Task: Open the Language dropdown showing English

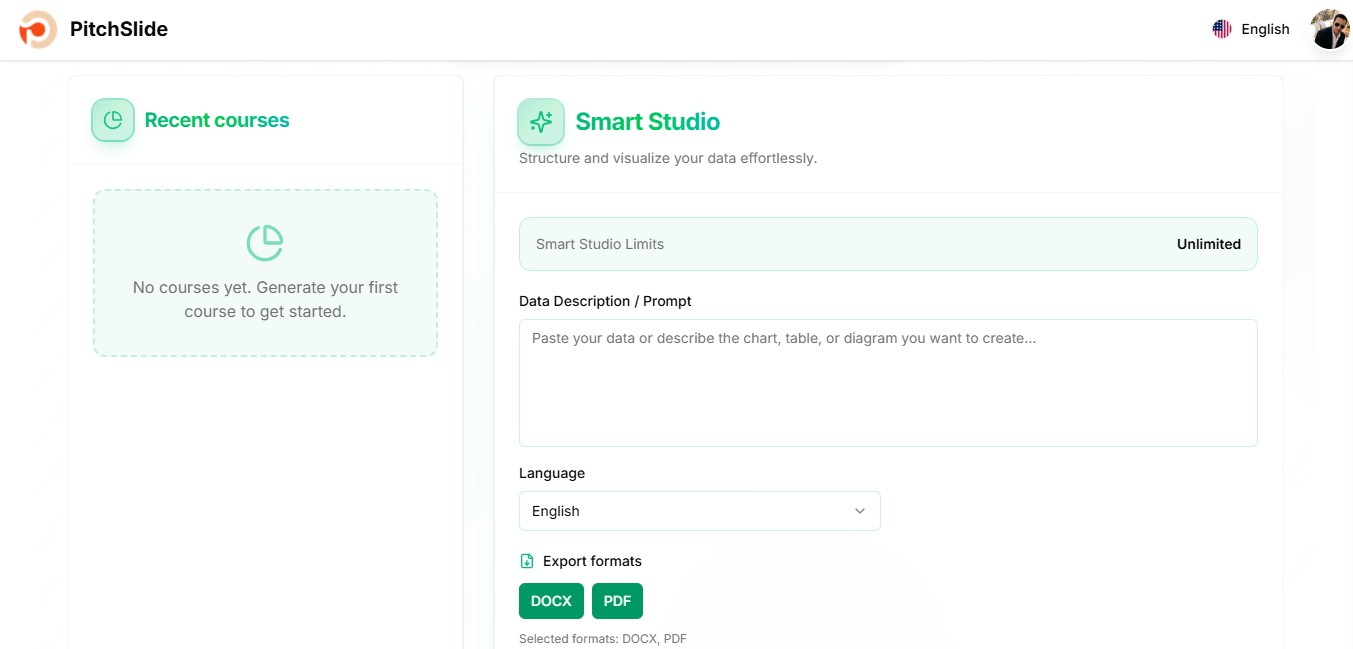Action: coord(700,511)
